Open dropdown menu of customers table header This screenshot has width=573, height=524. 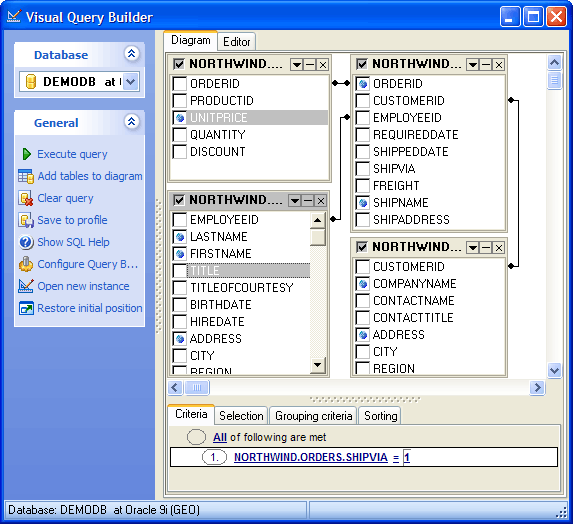coord(473,248)
